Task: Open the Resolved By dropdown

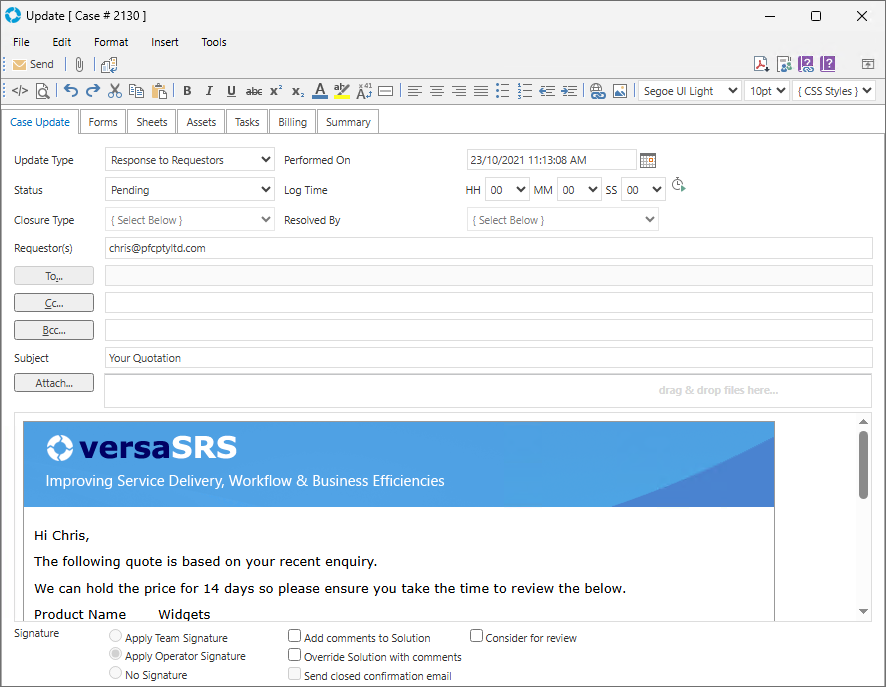Action: point(563,220)
